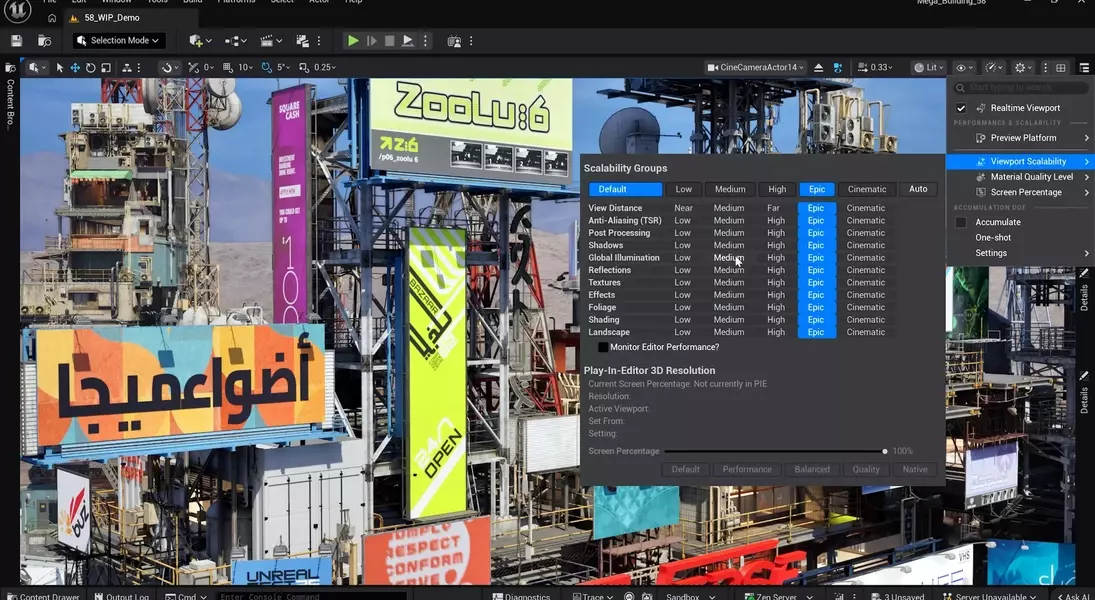The image size is (1095, 600).
Task: Click the eject playback button
Action: (408, 41)
